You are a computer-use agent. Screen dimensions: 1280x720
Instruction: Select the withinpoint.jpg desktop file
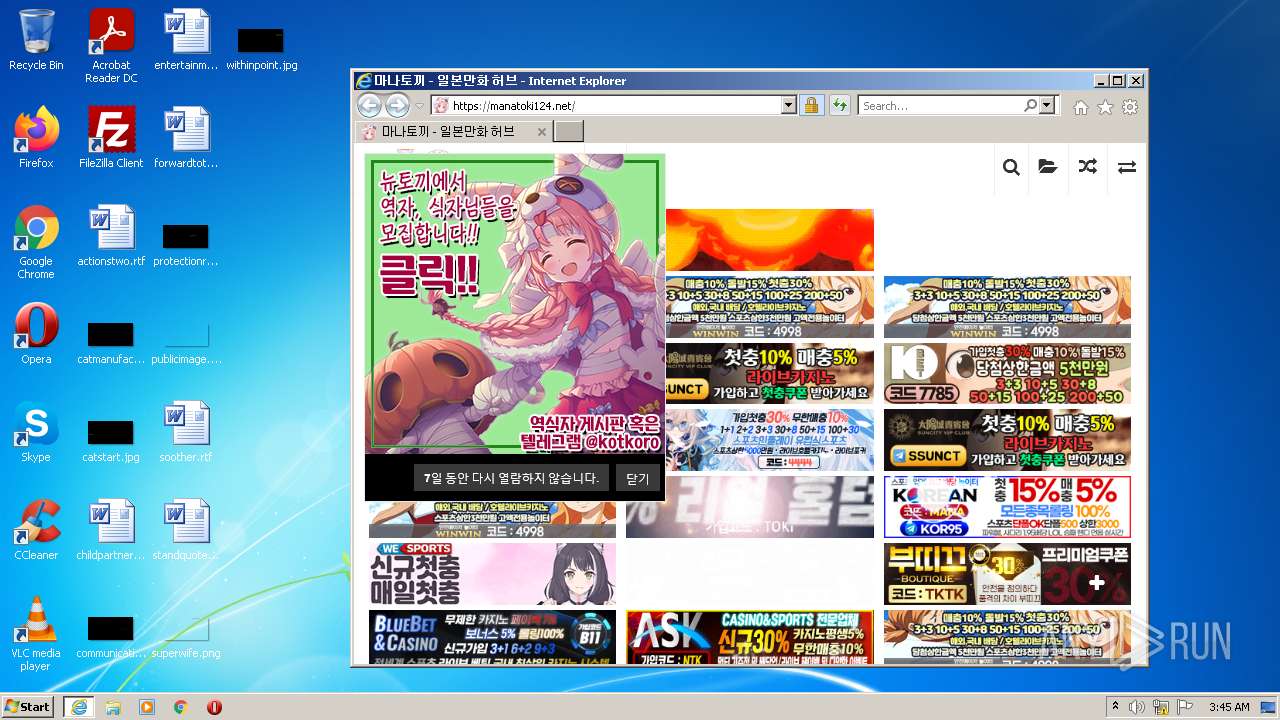[x=261, y=48]
